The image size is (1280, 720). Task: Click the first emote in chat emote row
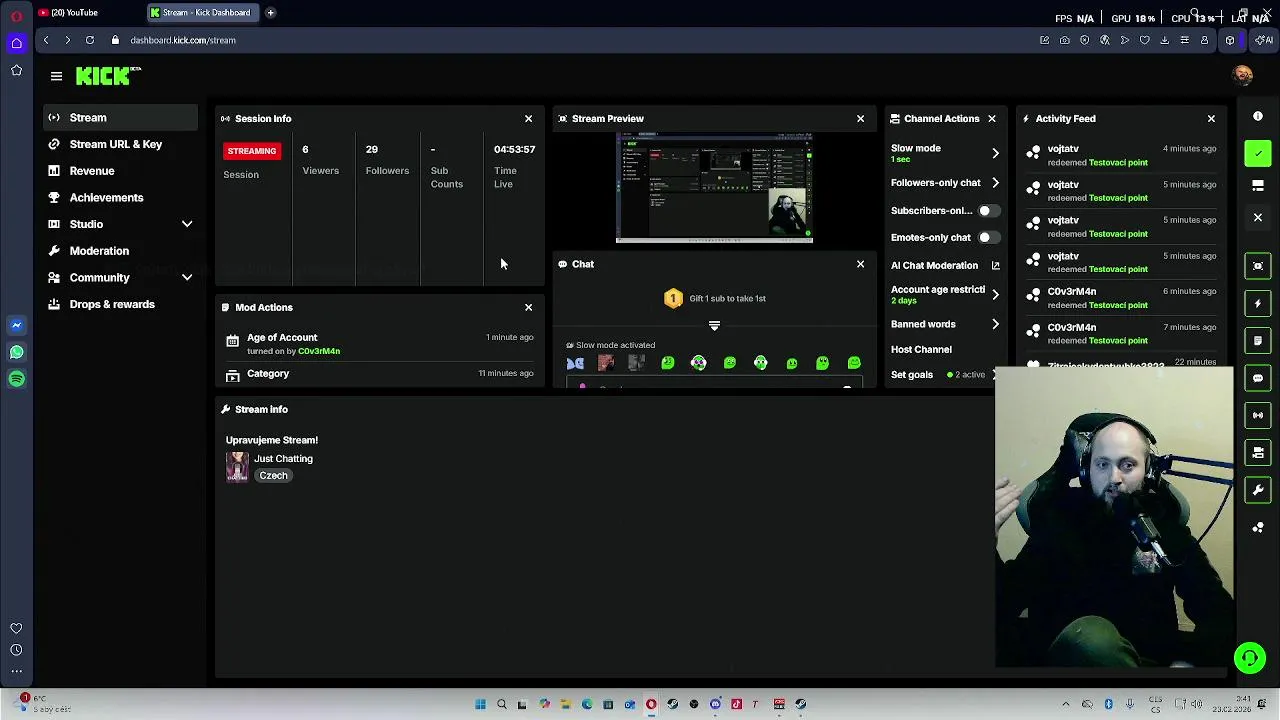[575, 364]
